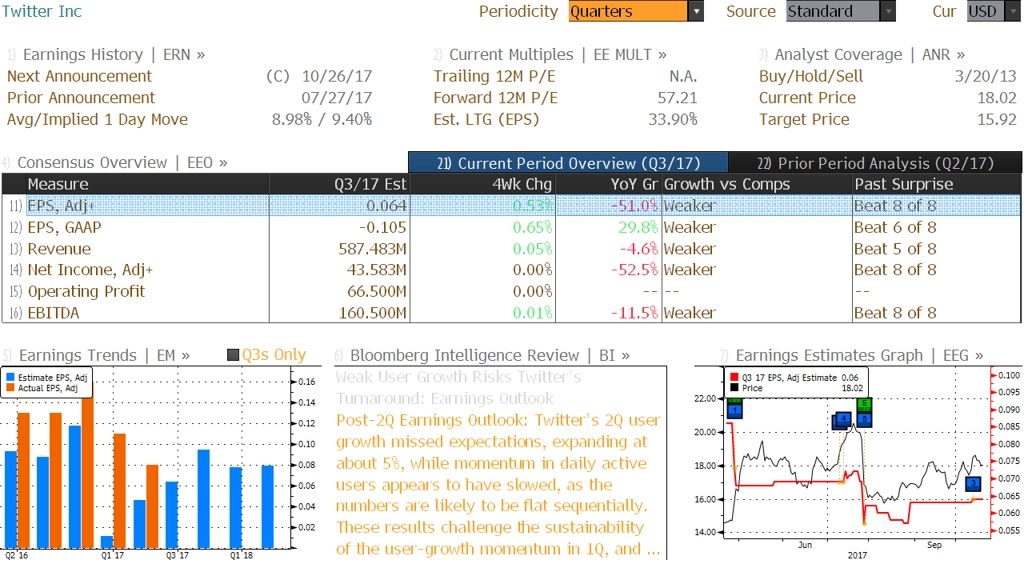Screen dimensions: 1024x564
Task: Open blue event marker 5 on graph
Action: click(x=864, y=419)
